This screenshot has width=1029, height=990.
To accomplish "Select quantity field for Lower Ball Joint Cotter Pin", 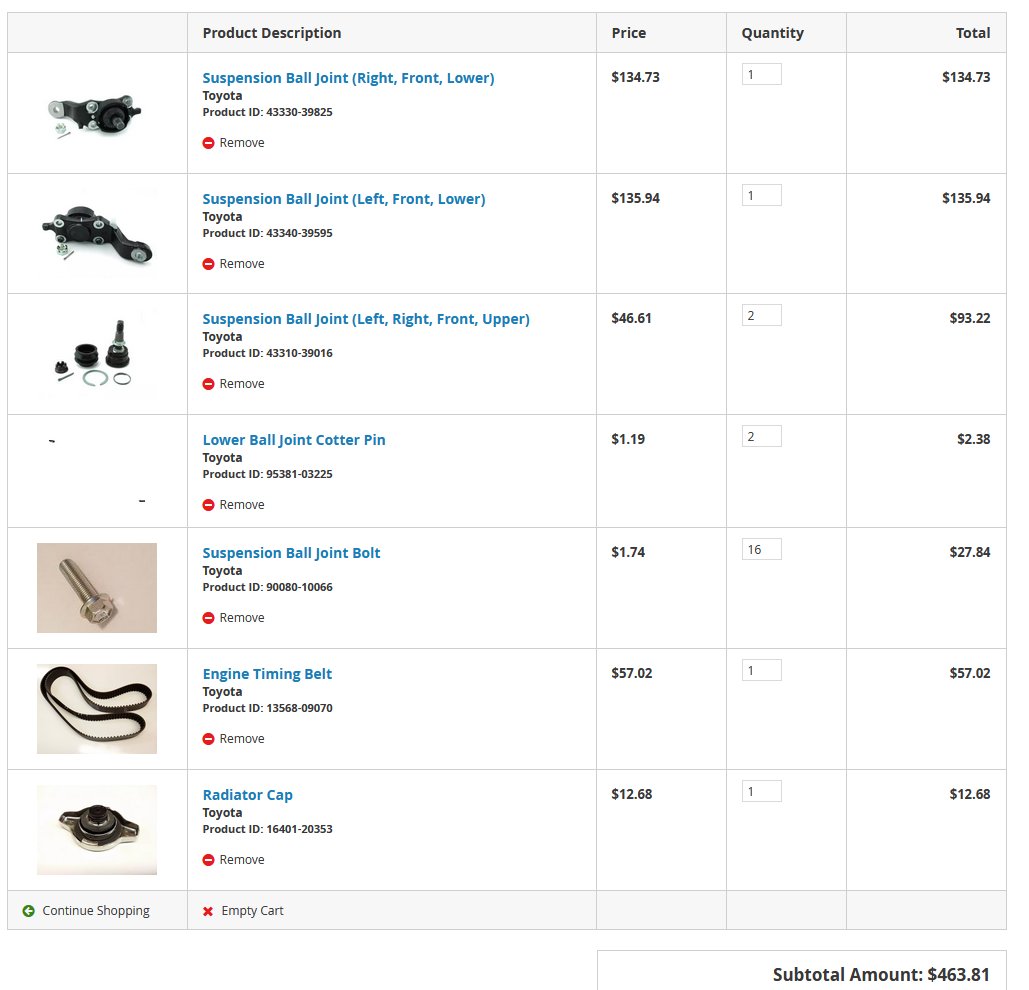I will click(761, 436).
